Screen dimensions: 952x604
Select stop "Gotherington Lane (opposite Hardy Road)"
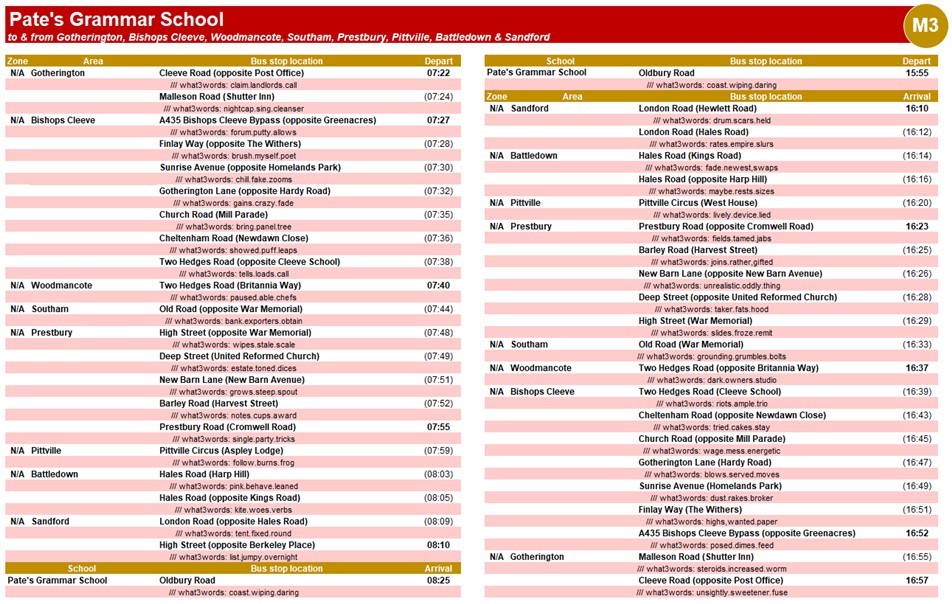point(245,191)
